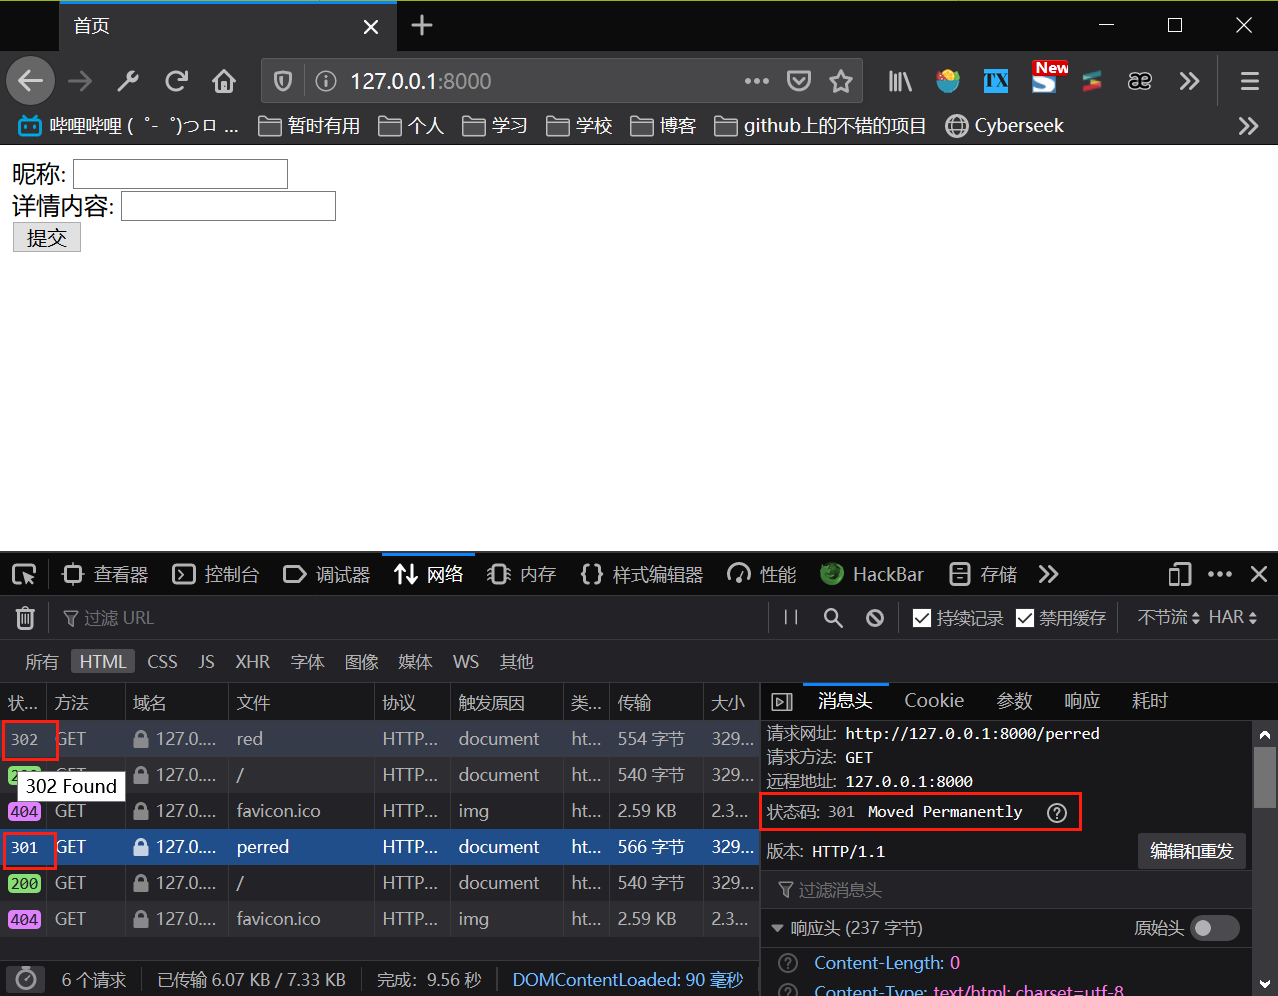Activate the element picker in devtools
The height and width of the screenshot is (996, 1278).
[x=24, y=574]
